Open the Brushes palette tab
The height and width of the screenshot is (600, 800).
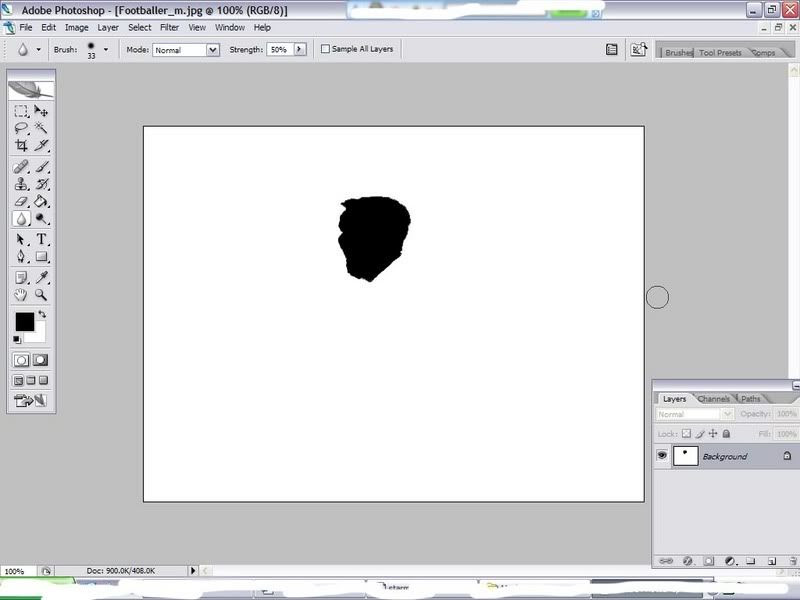point(678,53)
